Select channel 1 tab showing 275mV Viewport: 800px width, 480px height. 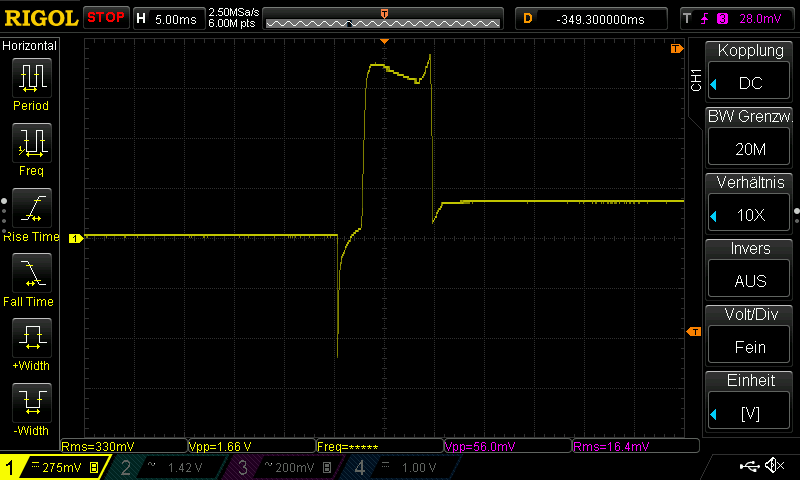pyautogui.click(x=53, y=467)
